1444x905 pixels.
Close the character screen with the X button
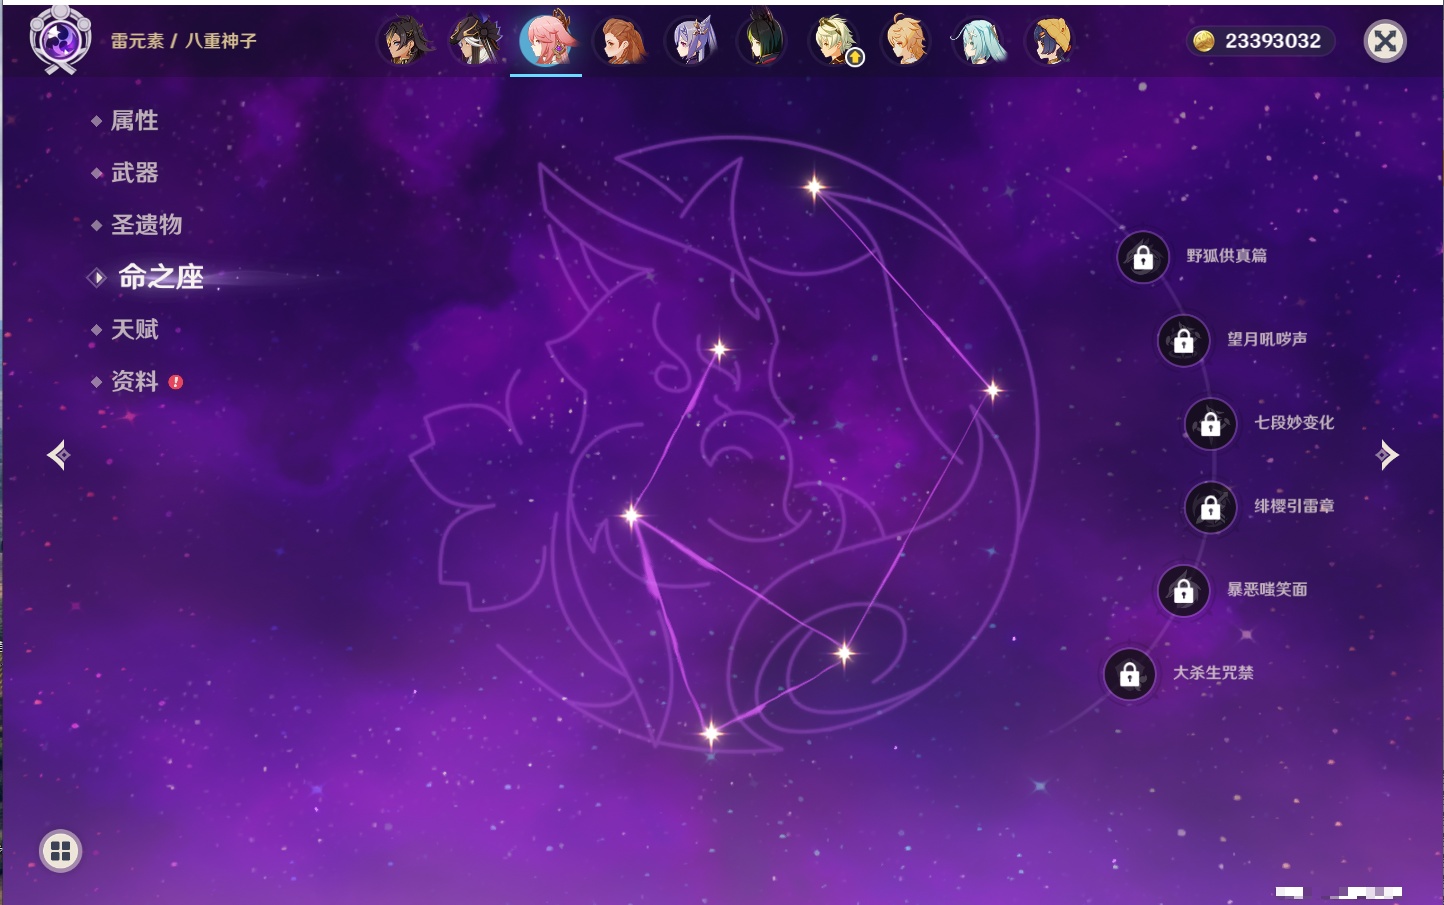[1385, 41]
